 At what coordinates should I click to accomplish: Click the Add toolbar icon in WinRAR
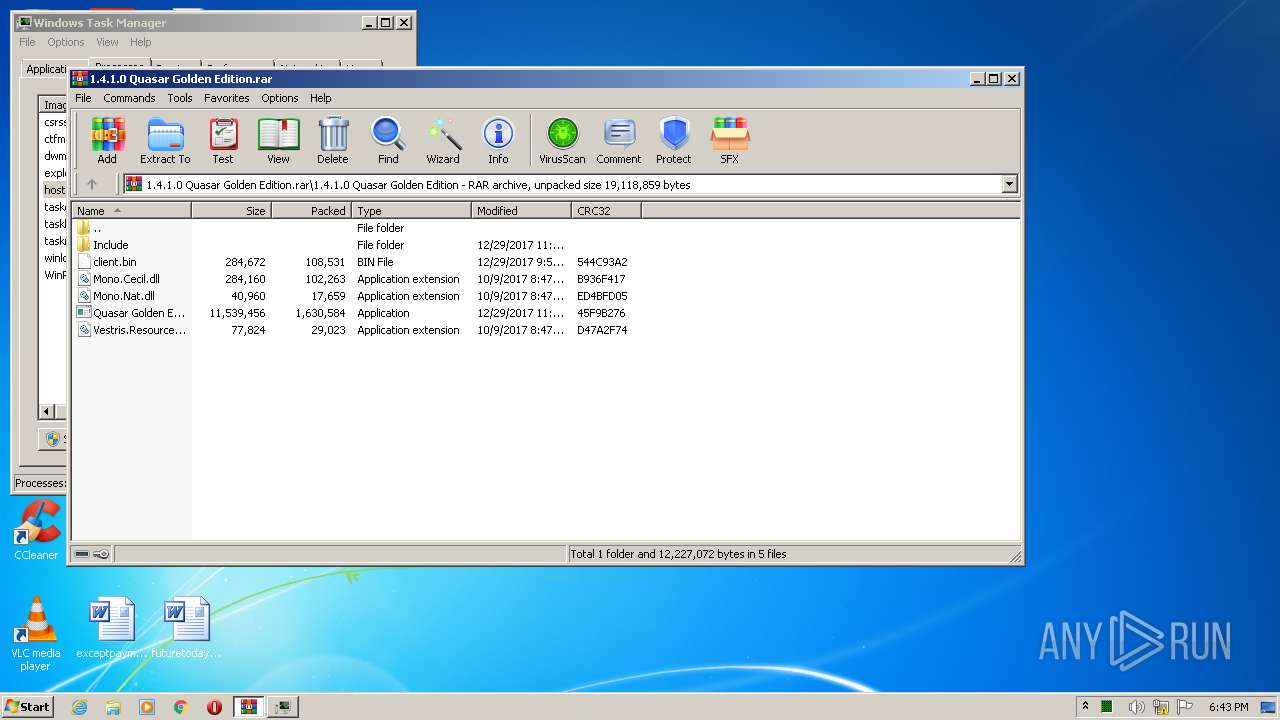tap(107, 140)
